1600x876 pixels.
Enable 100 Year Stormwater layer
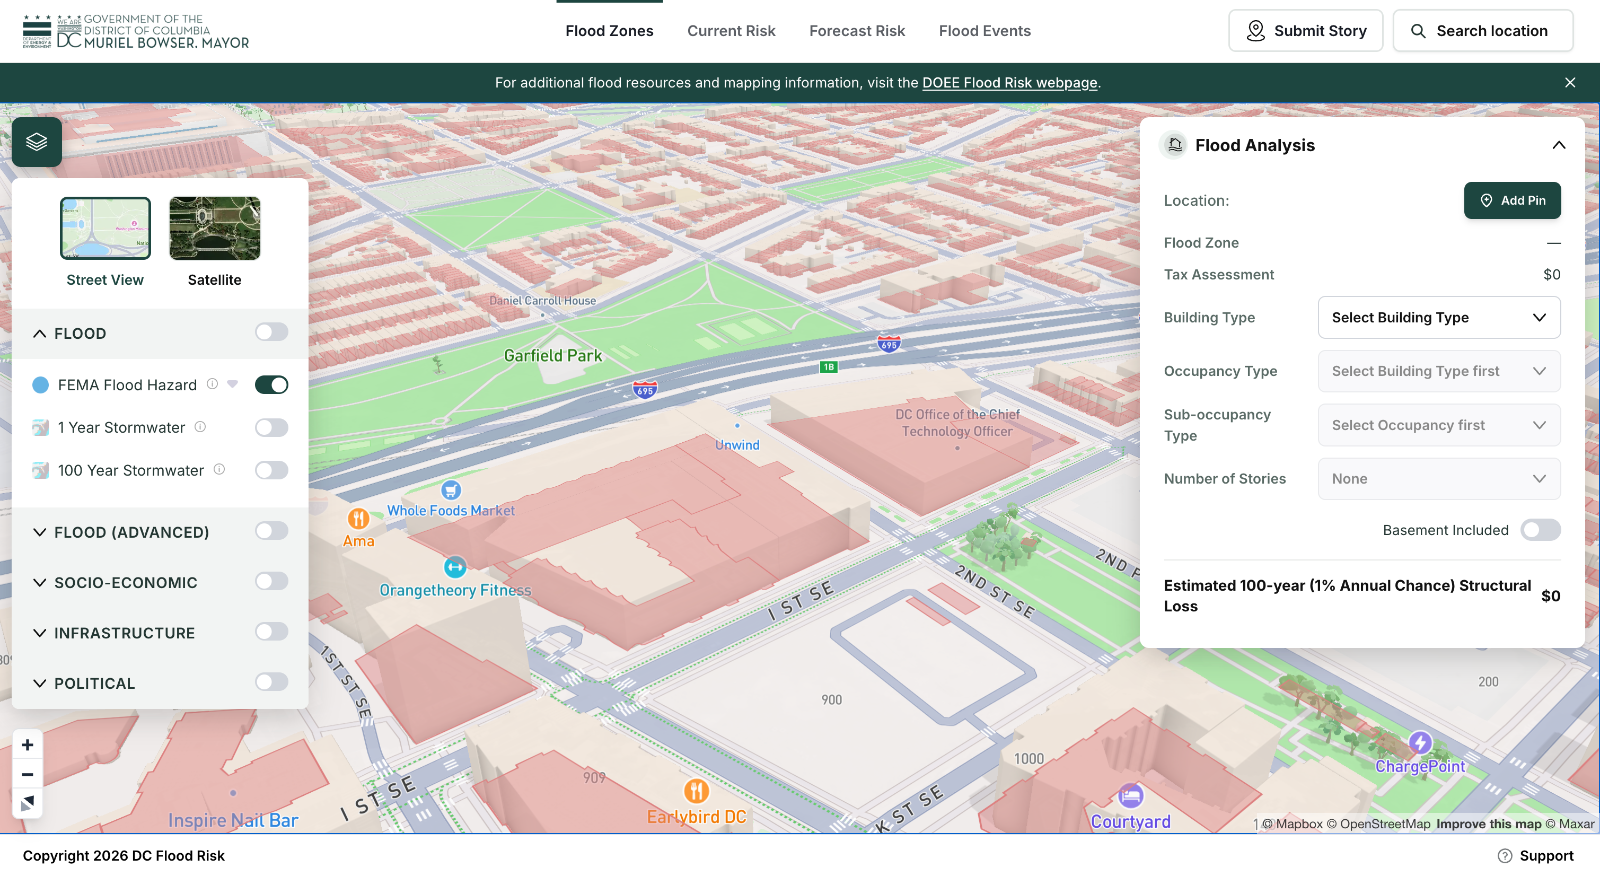[271, 470]
